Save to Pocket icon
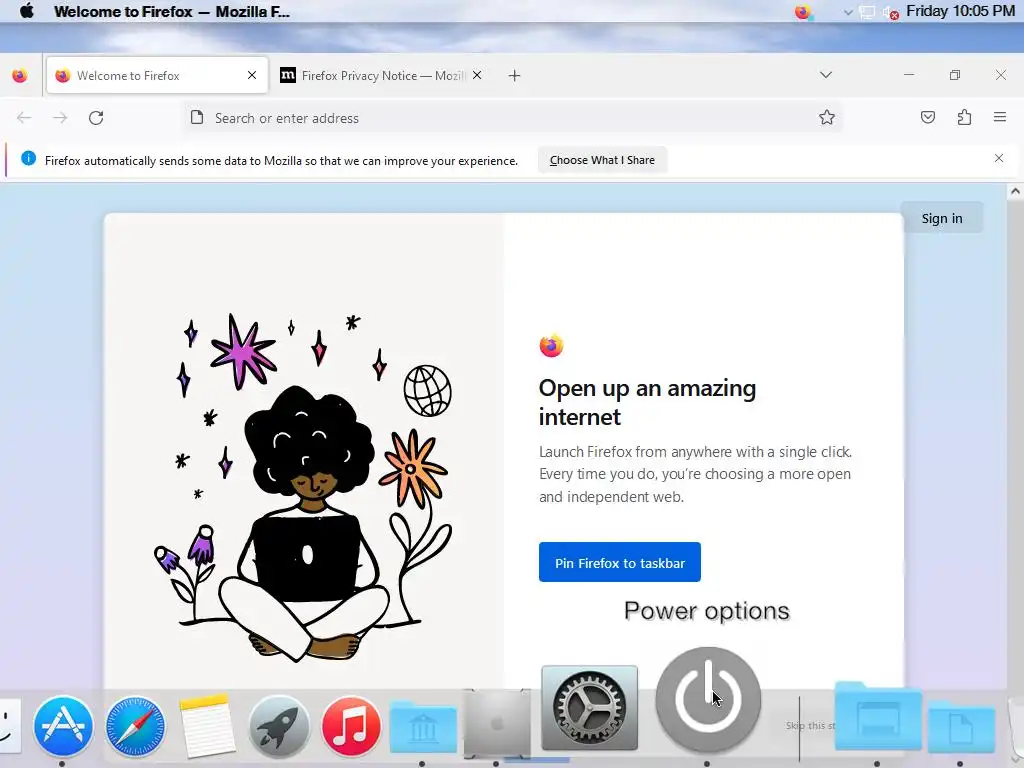 click(x=927, y=118)
